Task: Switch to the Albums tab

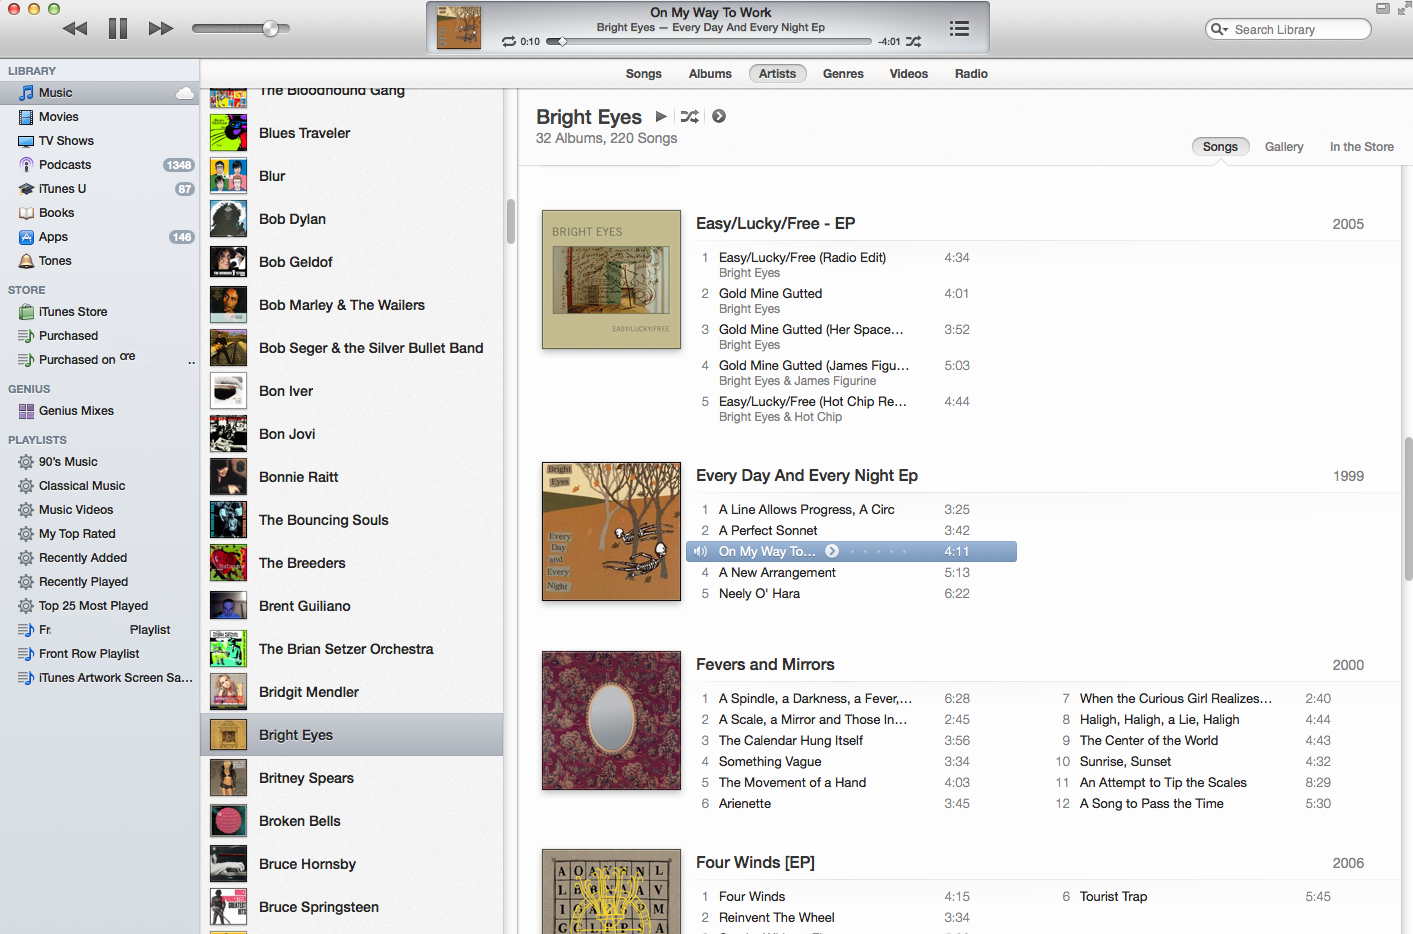Action: pos(710,73)
